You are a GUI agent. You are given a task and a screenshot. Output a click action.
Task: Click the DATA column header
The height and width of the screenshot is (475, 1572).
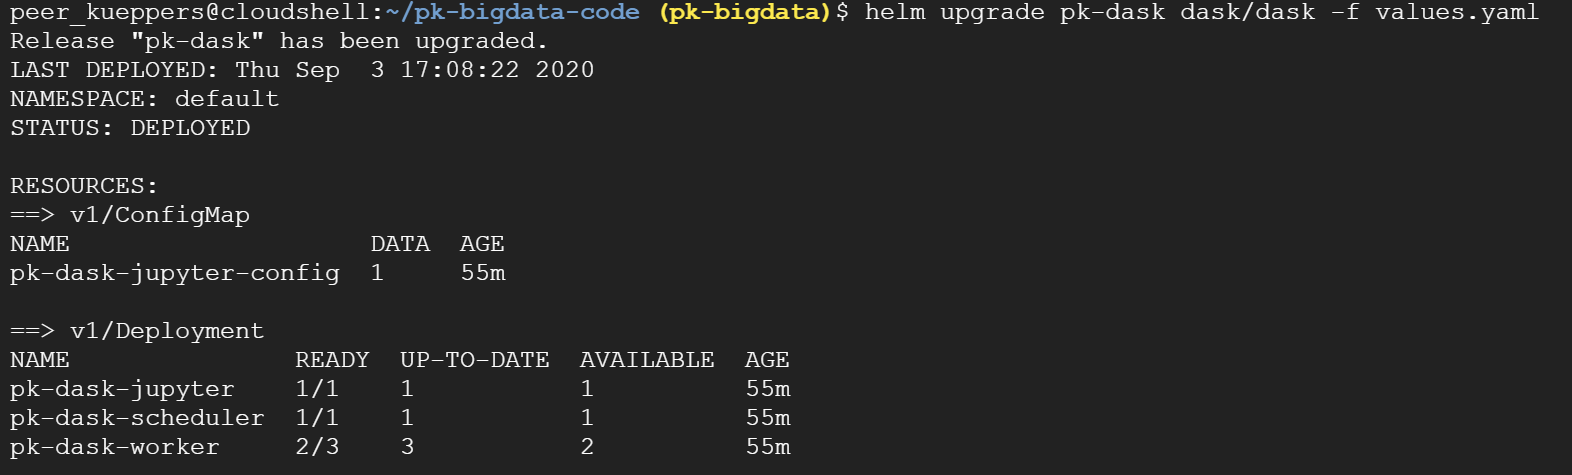[400, 244]
